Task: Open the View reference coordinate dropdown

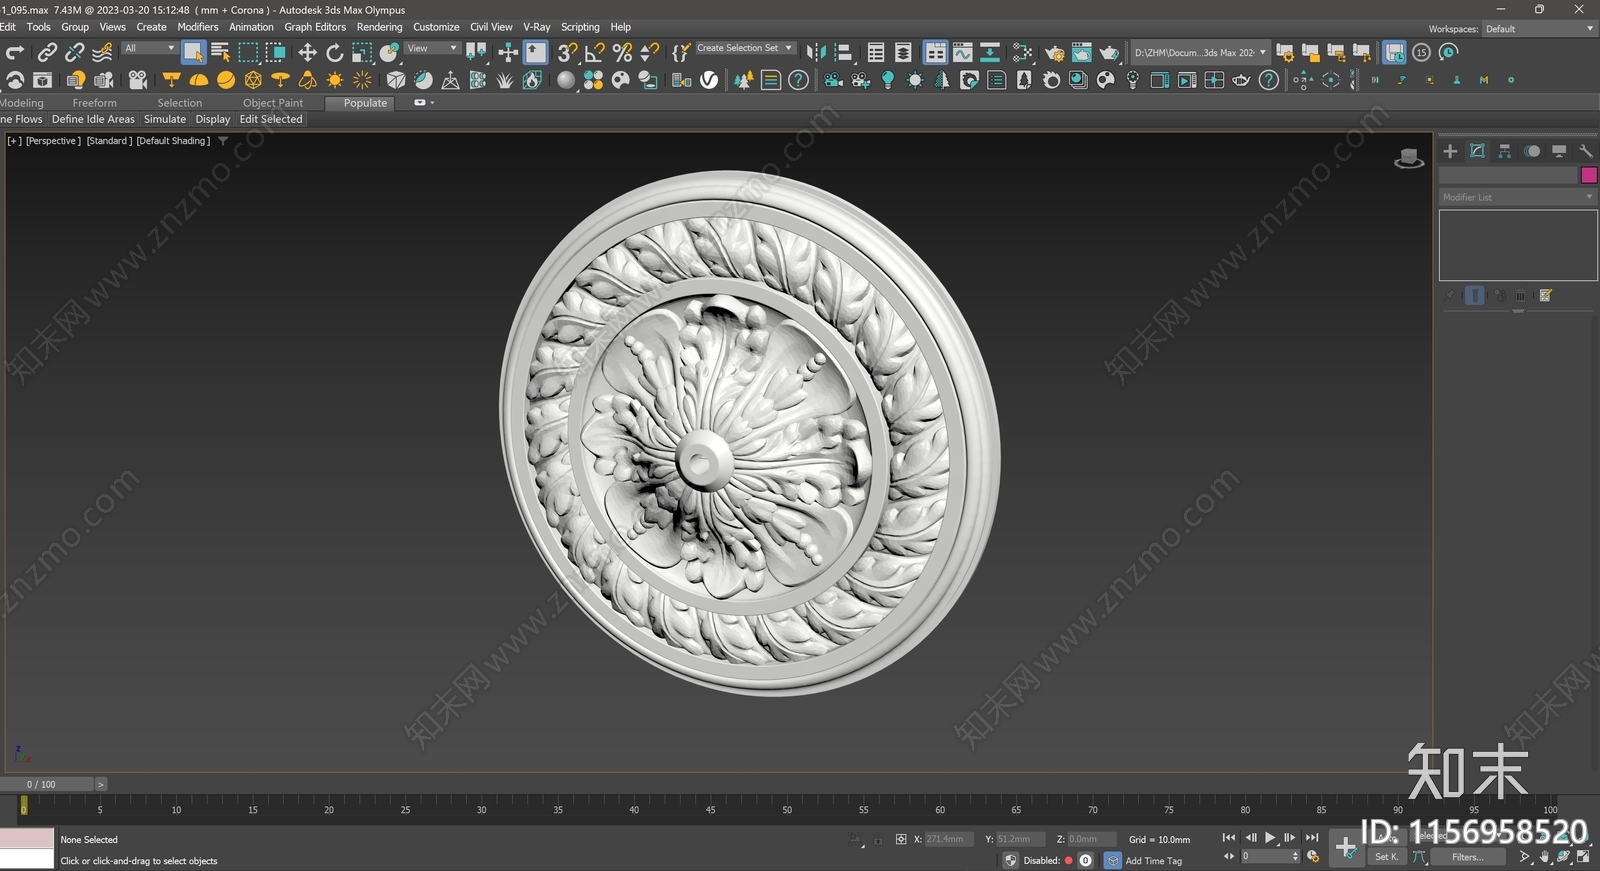Action: point(432,48)
